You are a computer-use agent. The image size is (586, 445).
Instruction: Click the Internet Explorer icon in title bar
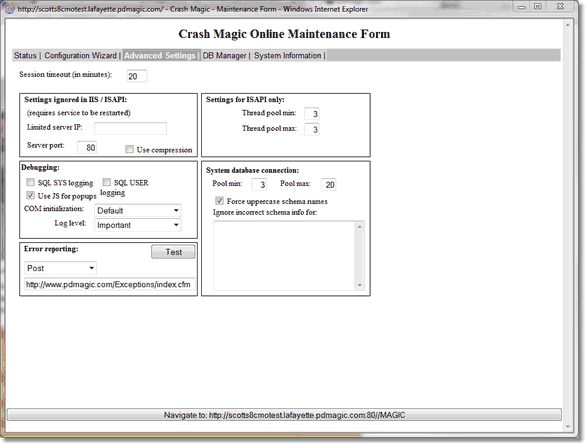click(x=10, y=9)
